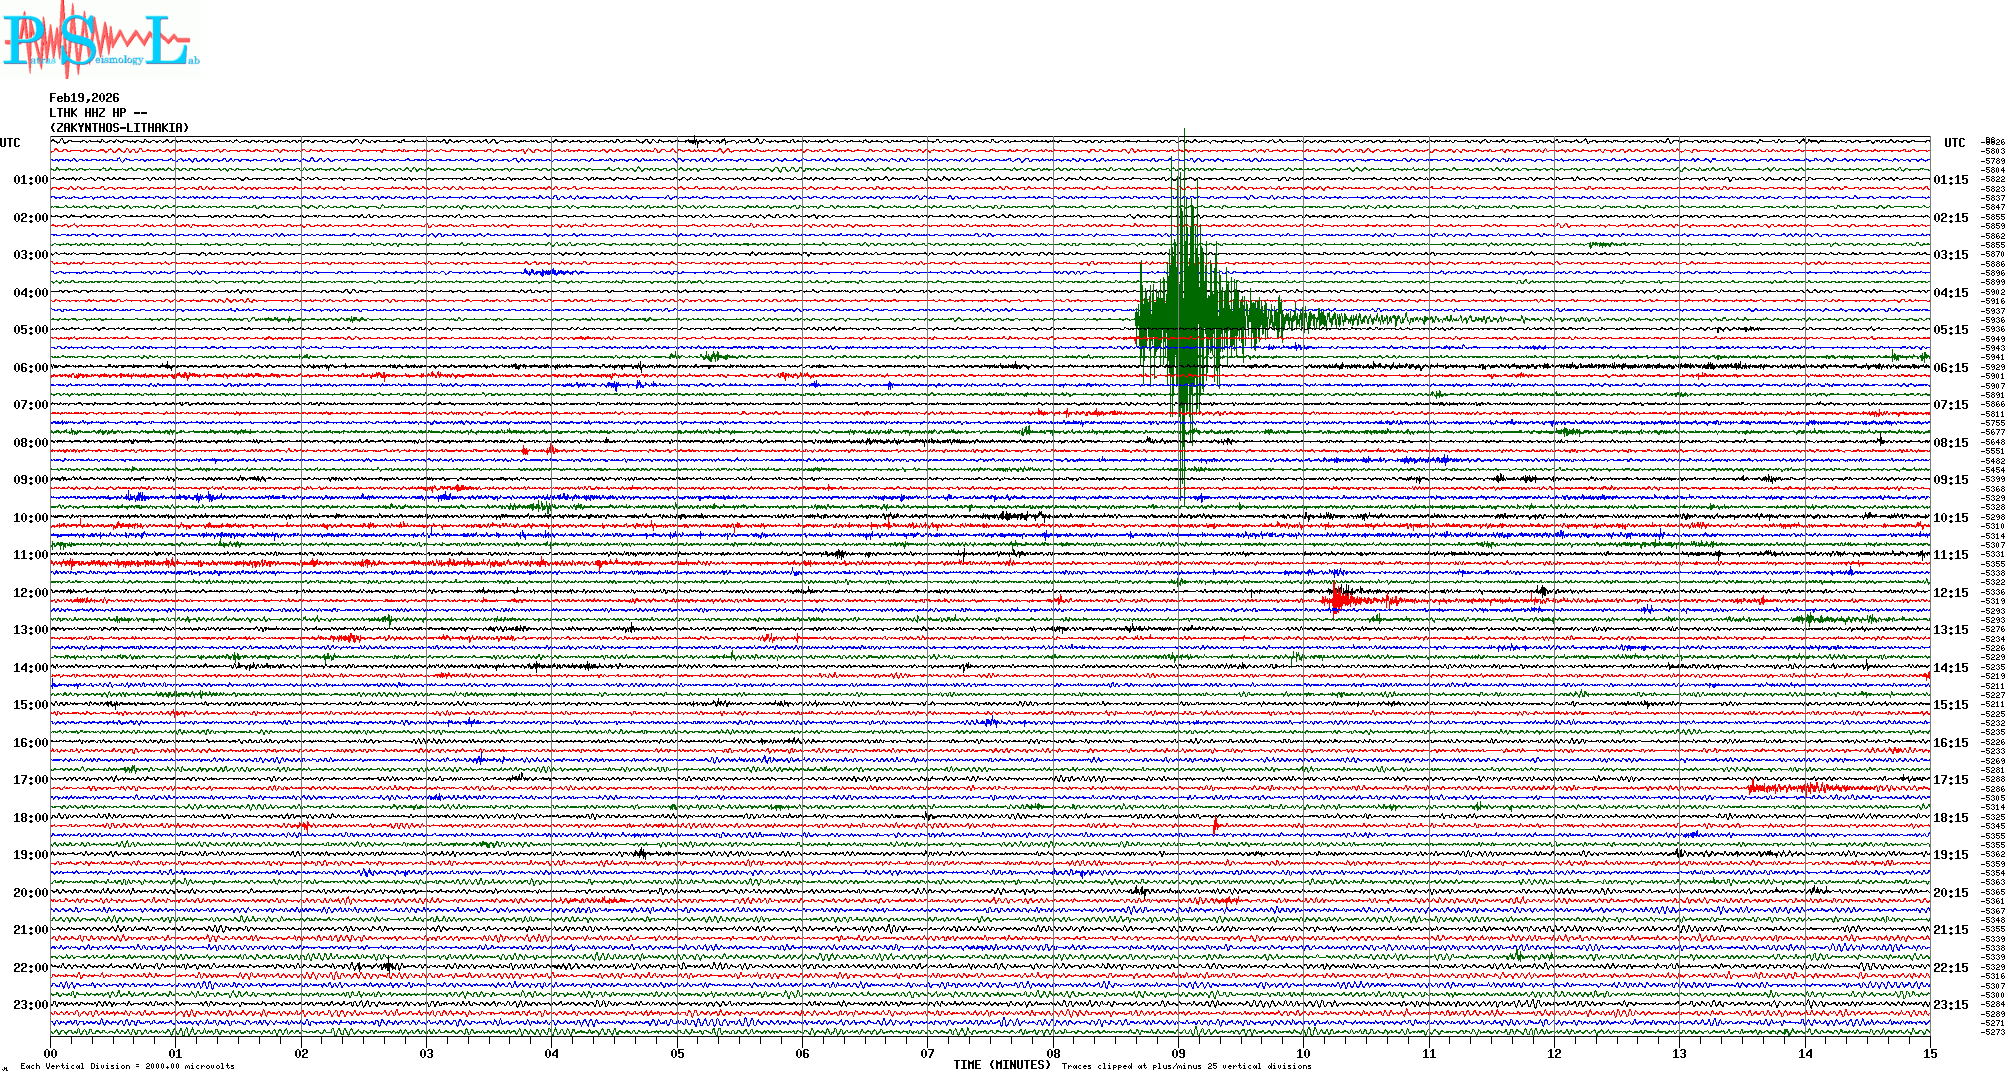Click the 18:15 time label on right

1950,818
